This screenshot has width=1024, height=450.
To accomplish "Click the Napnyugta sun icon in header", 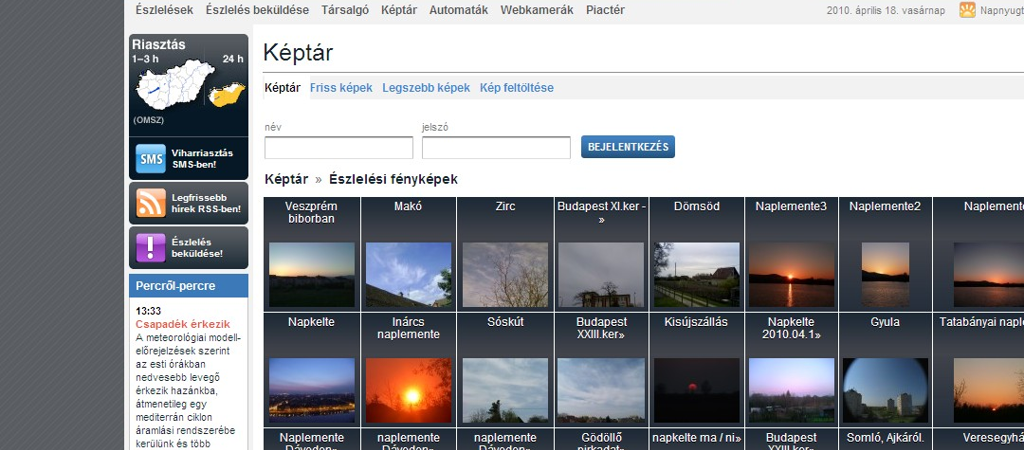I will tap(967, 10).
